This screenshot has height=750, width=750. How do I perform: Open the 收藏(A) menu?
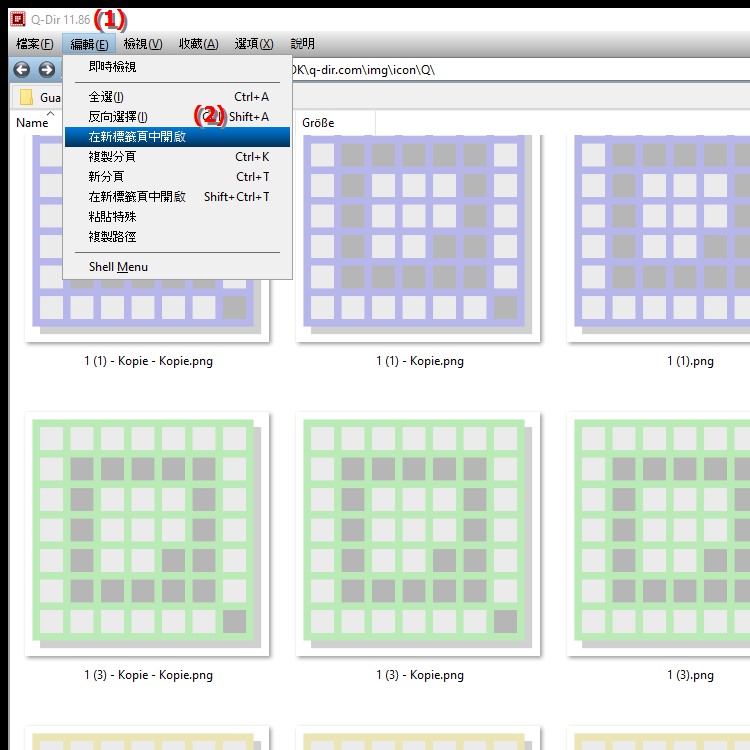(199, 44)
